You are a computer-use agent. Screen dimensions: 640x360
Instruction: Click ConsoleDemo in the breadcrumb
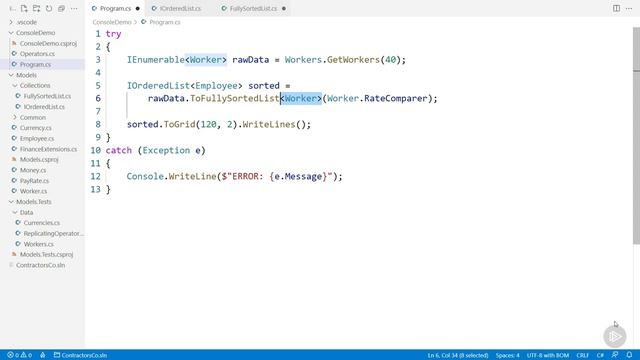(x=112, y=22)
